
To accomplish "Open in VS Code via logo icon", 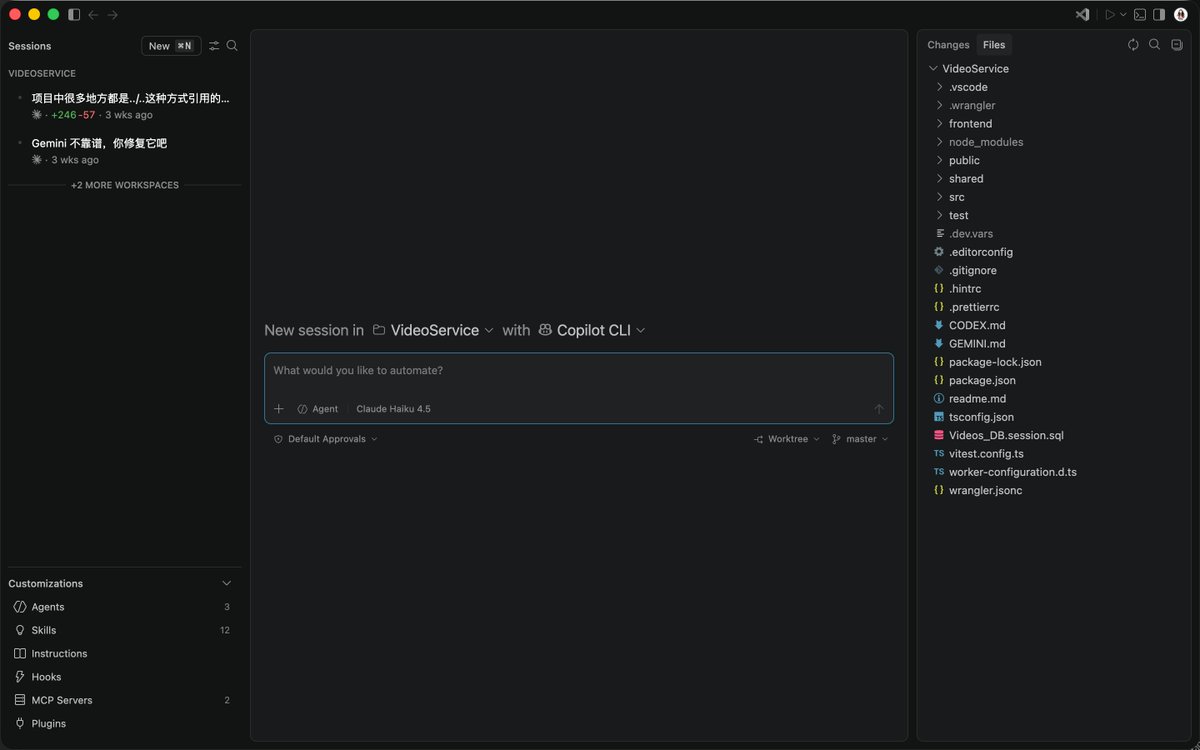I will pos(1082,15).
